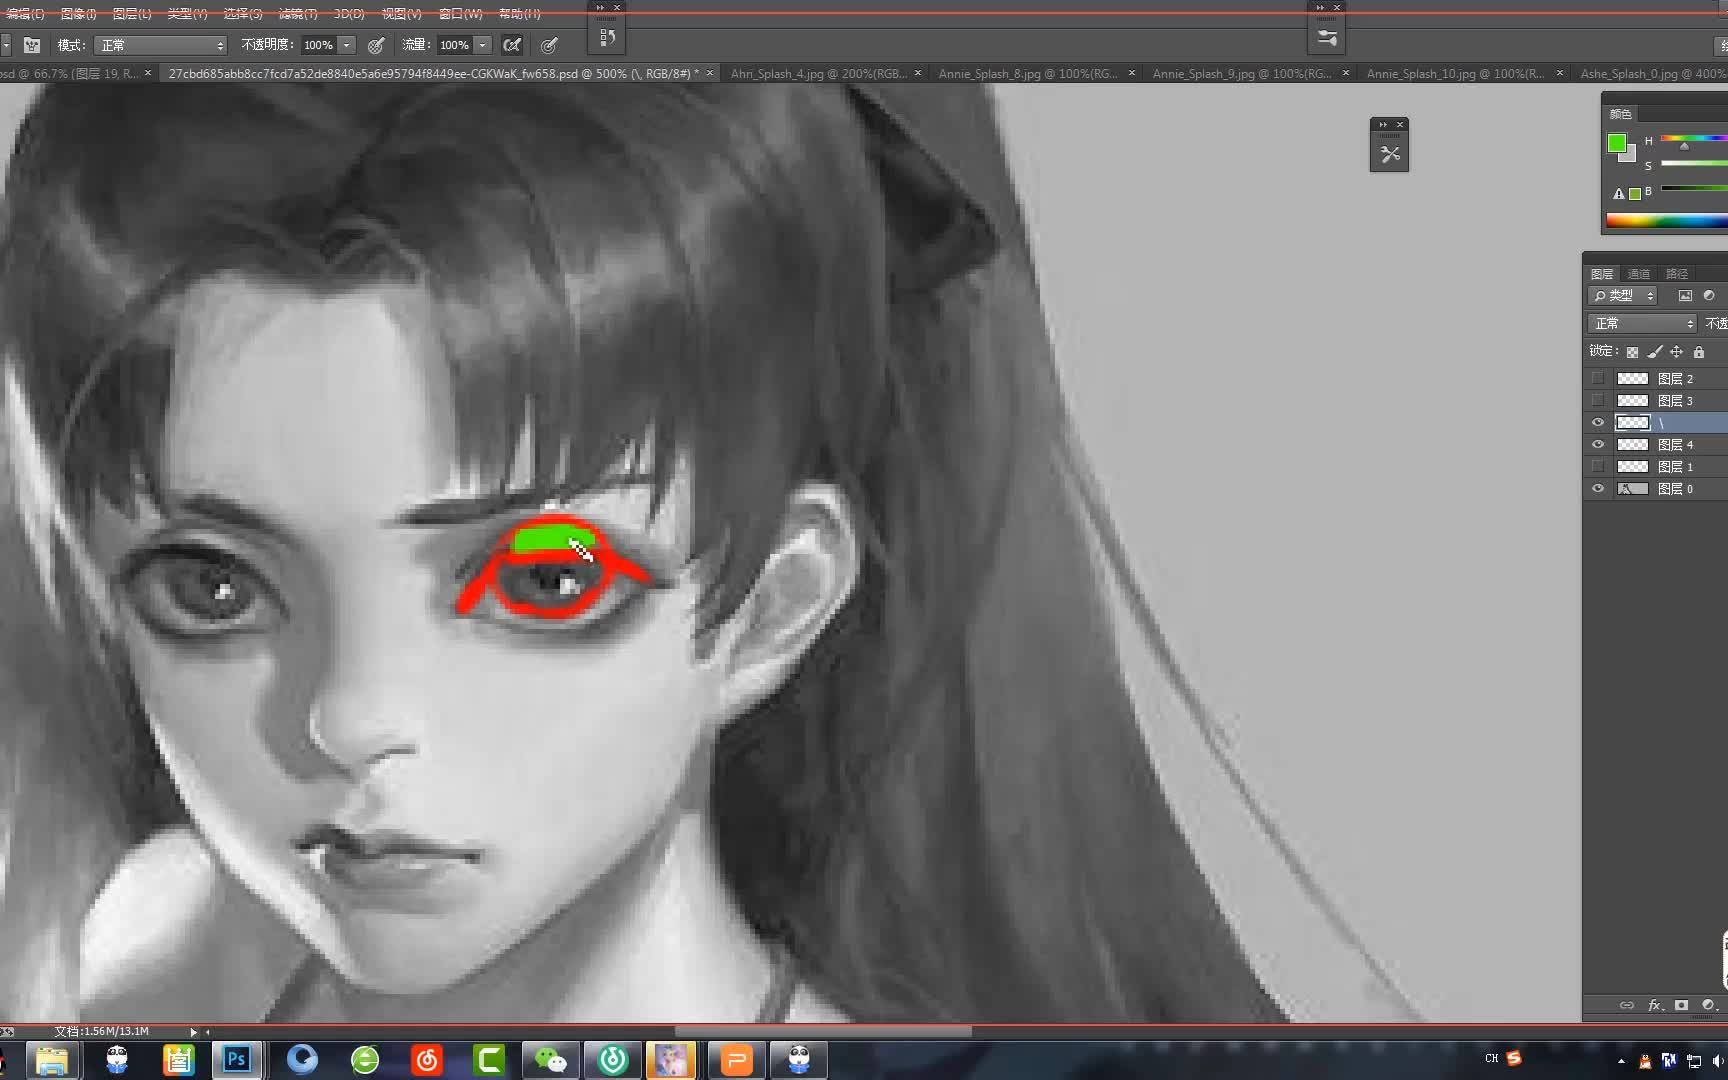The width and height of the screenshot is (1728, 1080).
Task: Open the History collapsed panel icon
Action: click(x=607, y=38)
